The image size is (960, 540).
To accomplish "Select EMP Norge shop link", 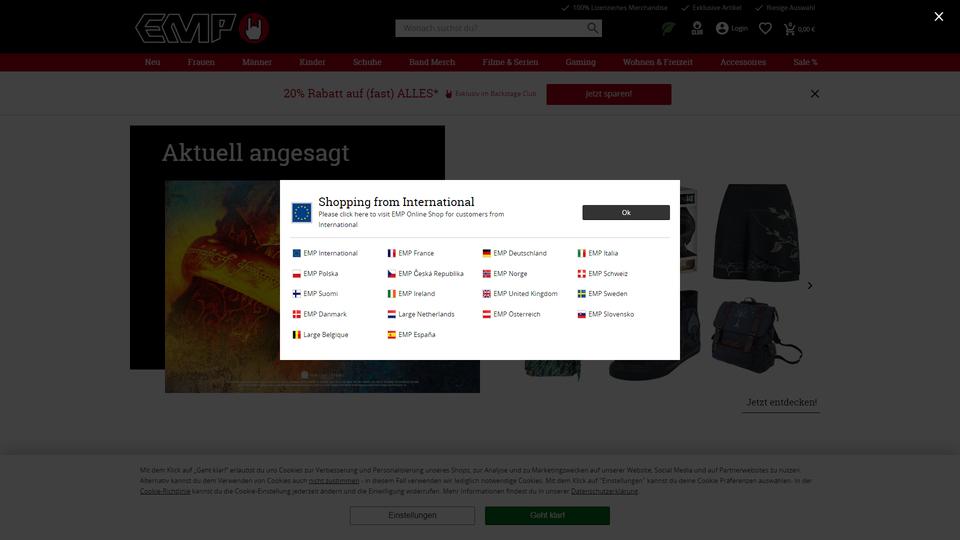I will coord(504,274).
